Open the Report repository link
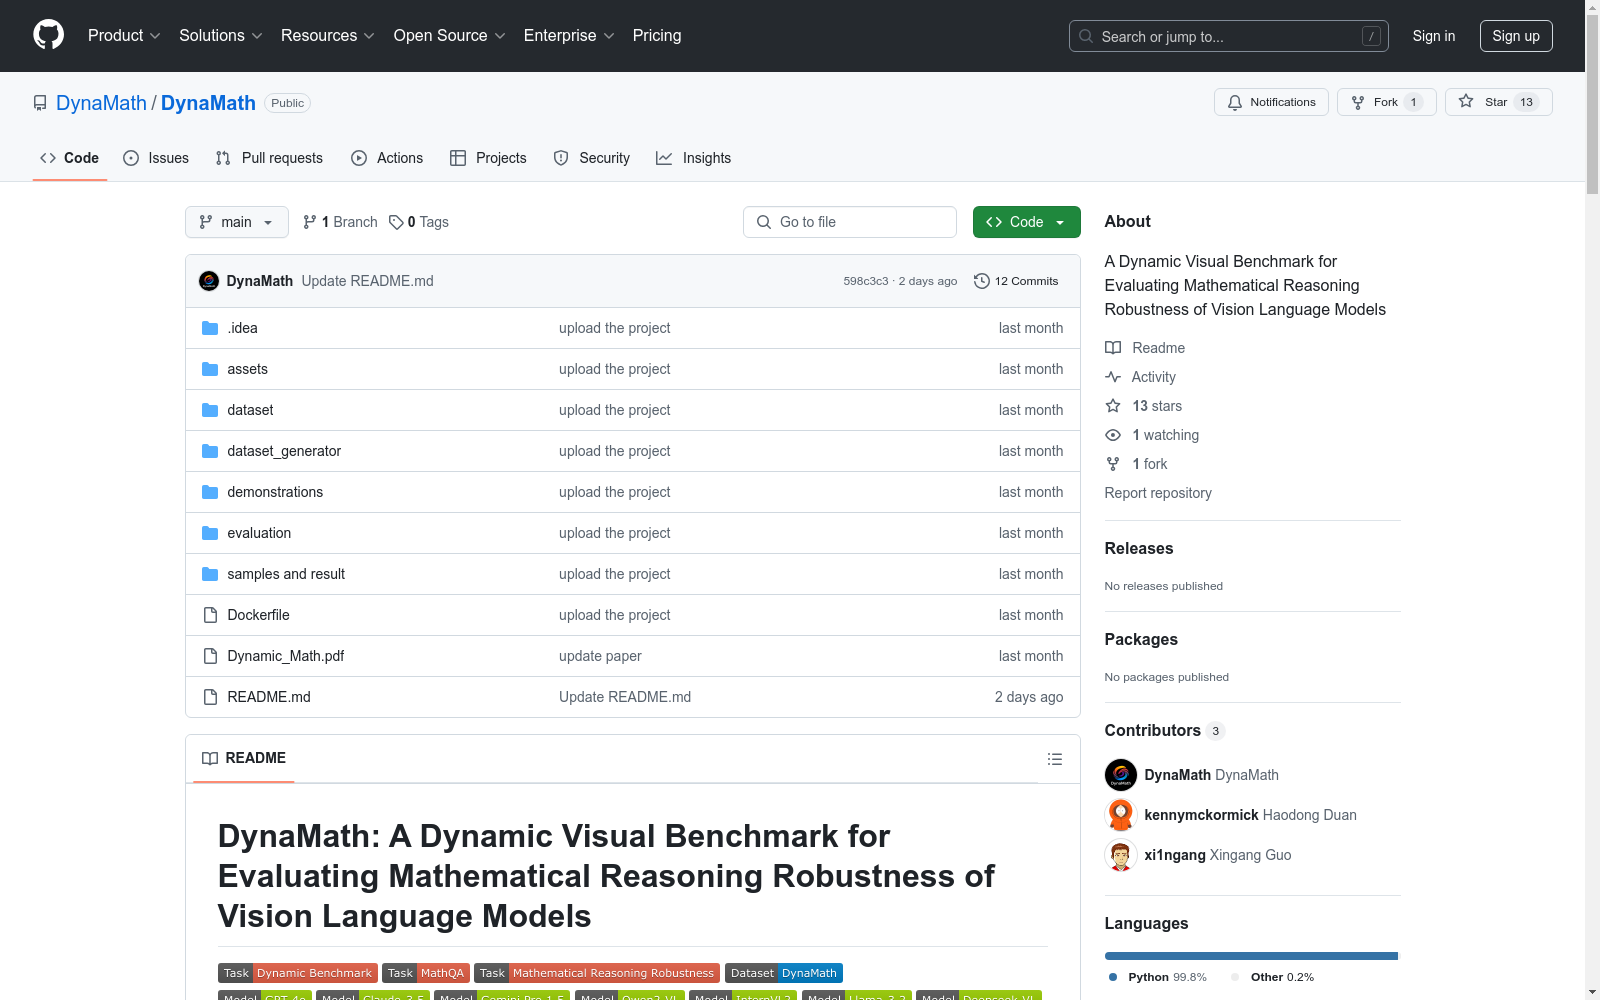The width and height of the screenshot is (1600, 1000). pos(1157,493)
